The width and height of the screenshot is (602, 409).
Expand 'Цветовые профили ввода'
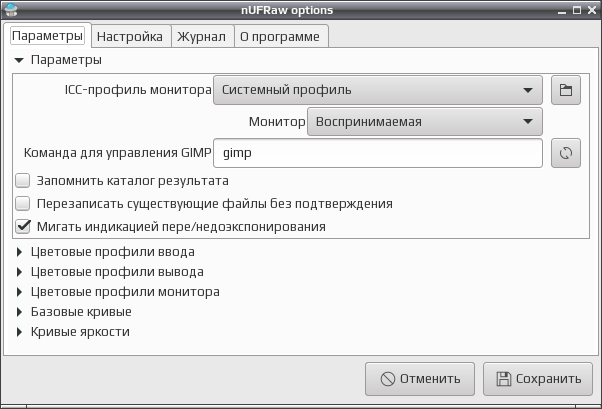click(x=19, y=252)
